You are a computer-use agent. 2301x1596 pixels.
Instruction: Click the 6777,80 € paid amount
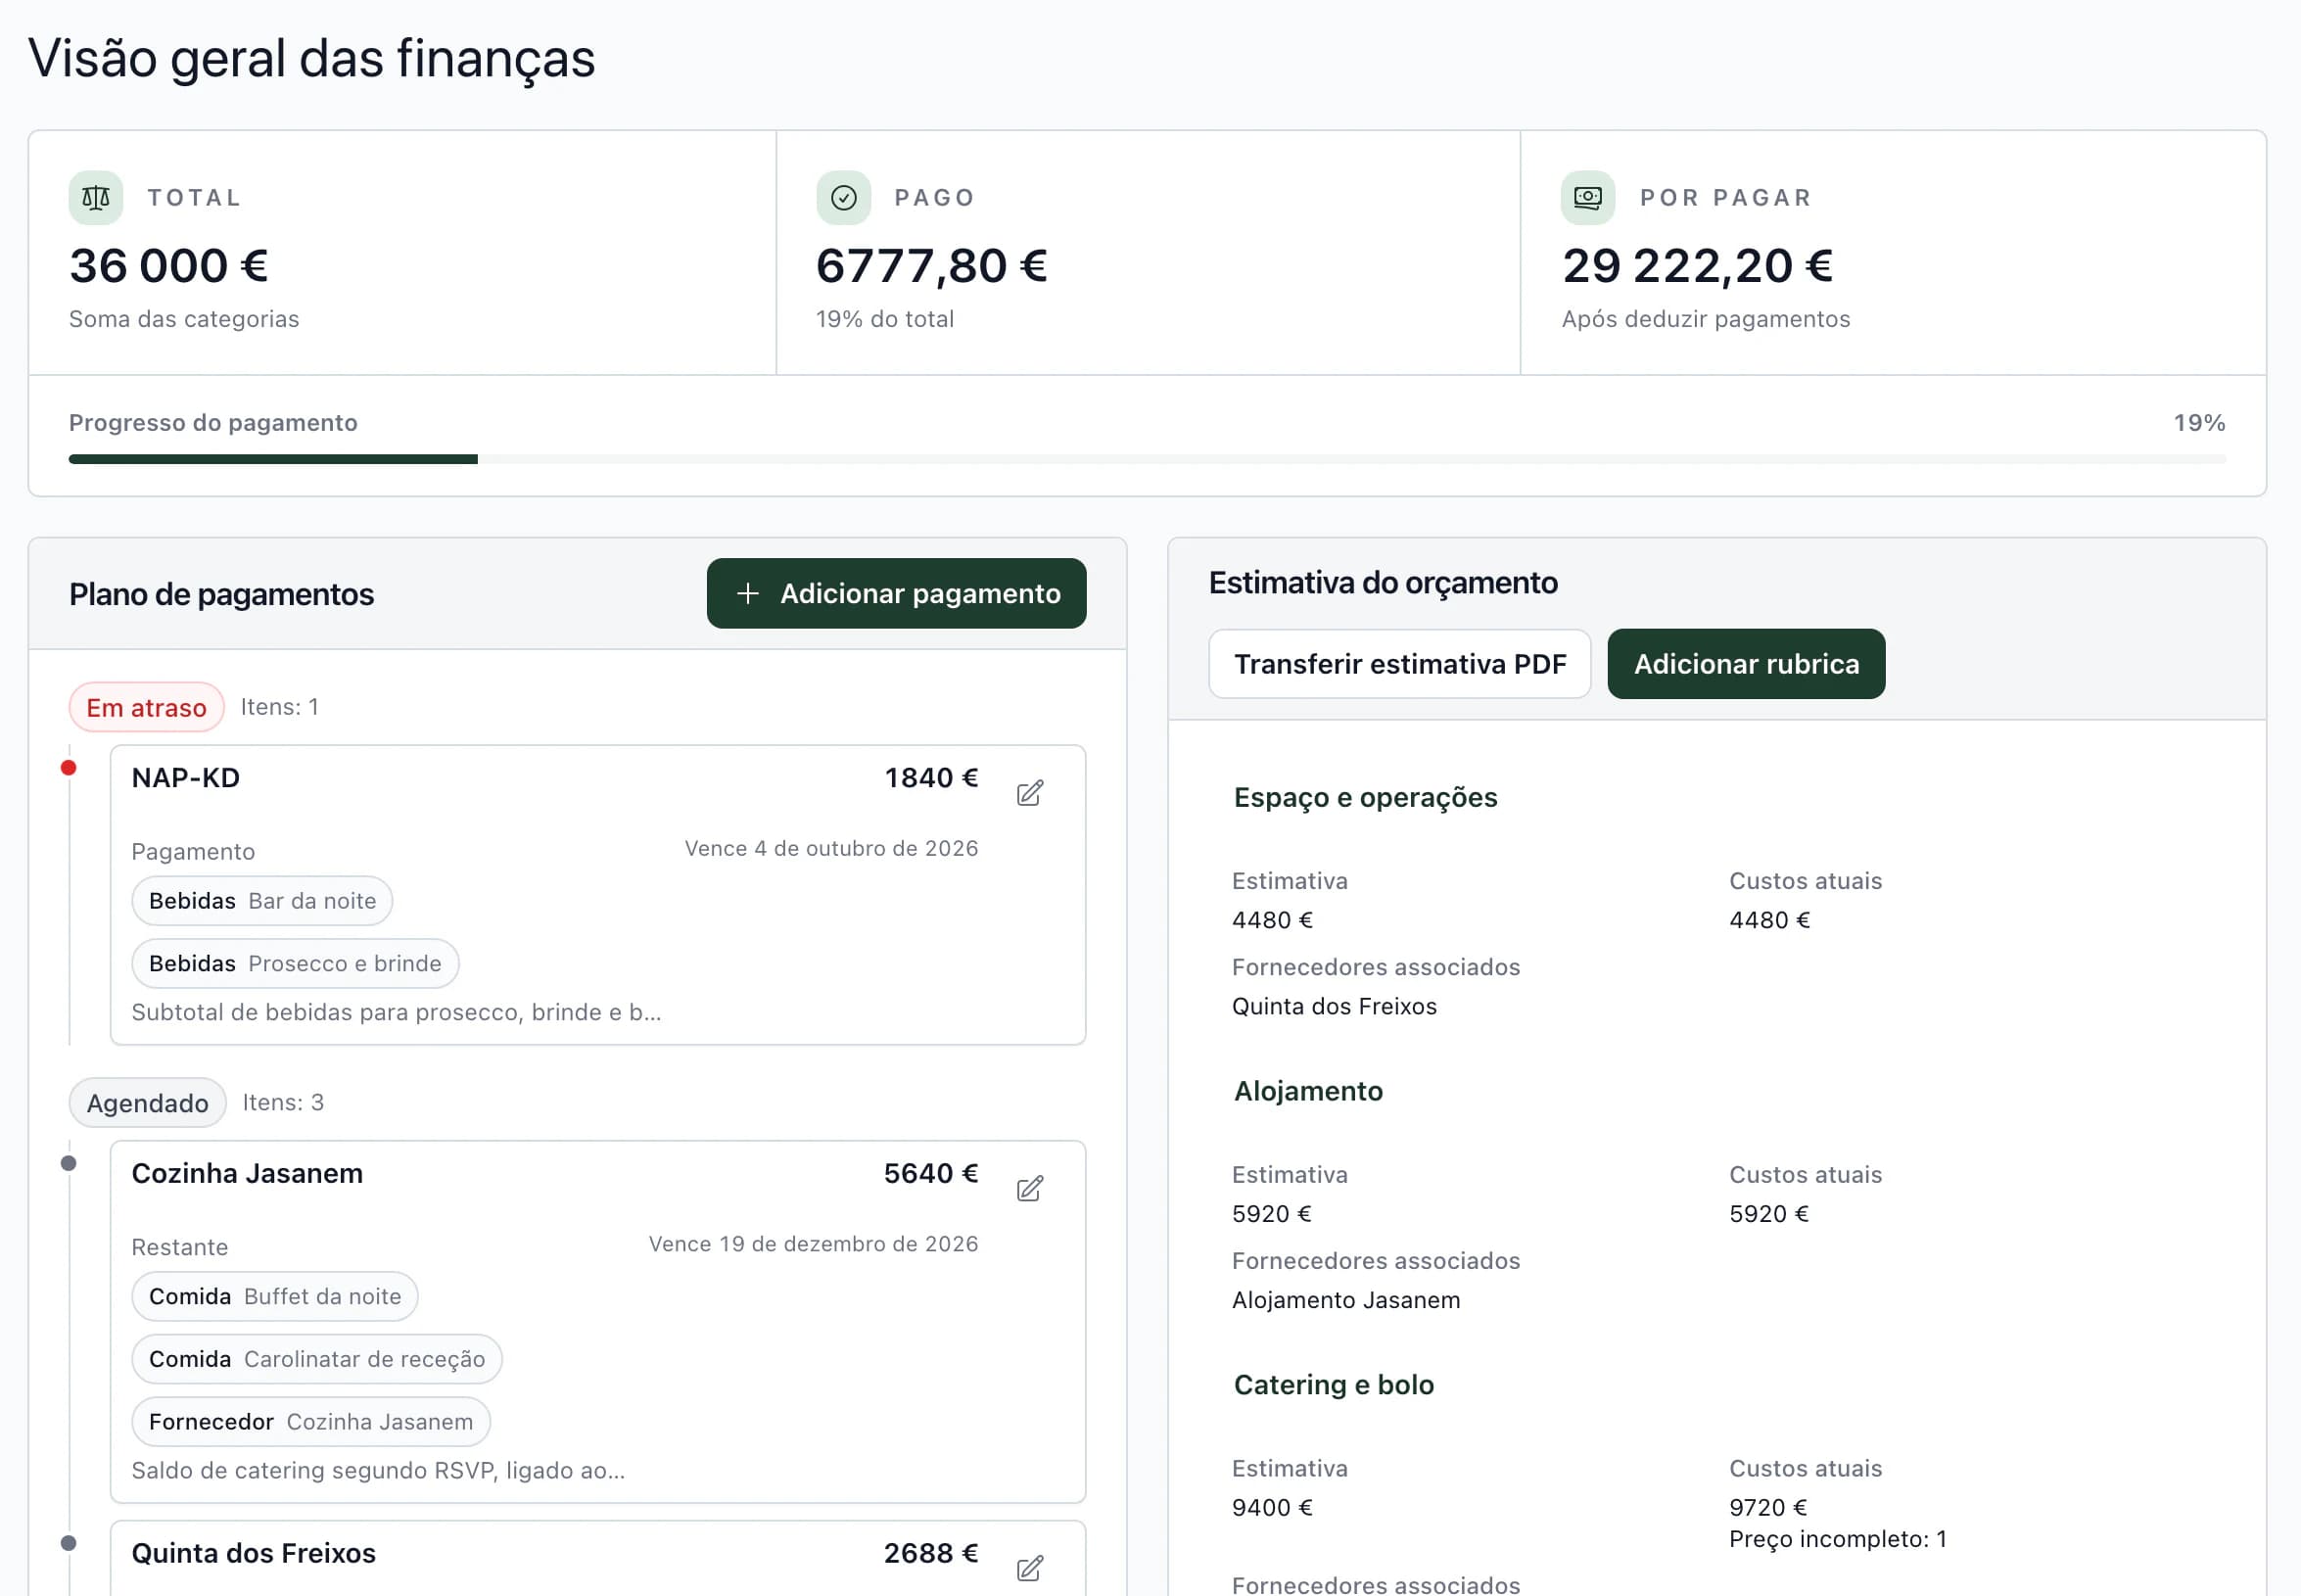tap(931, 266)
